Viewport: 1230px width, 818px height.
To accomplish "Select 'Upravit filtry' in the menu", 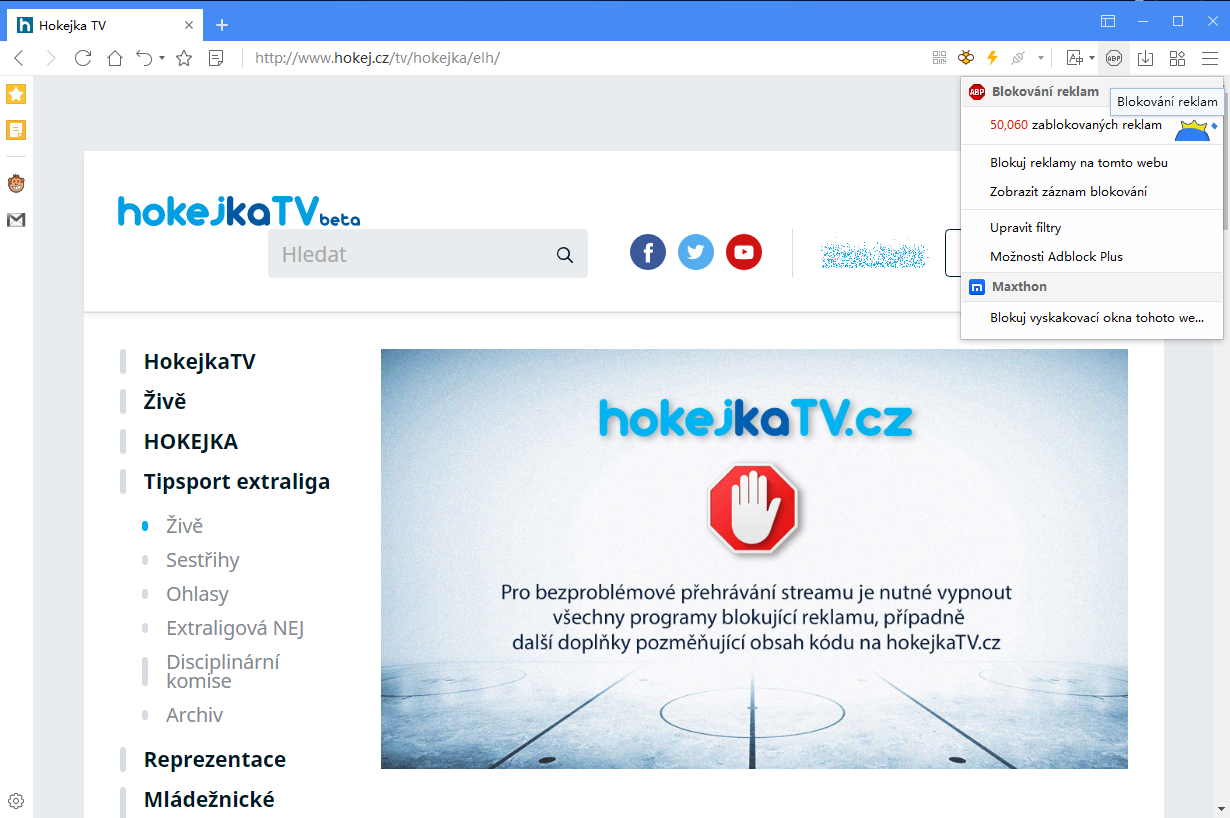I will click(1025, 227).
